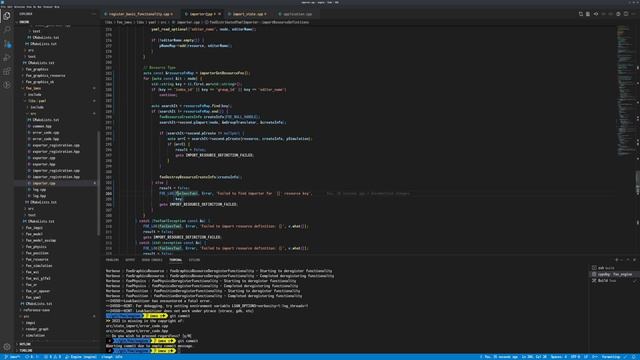Viewport: 640px width, 360px height.
Task: Change line endings via LF
Action: (586, 357)
